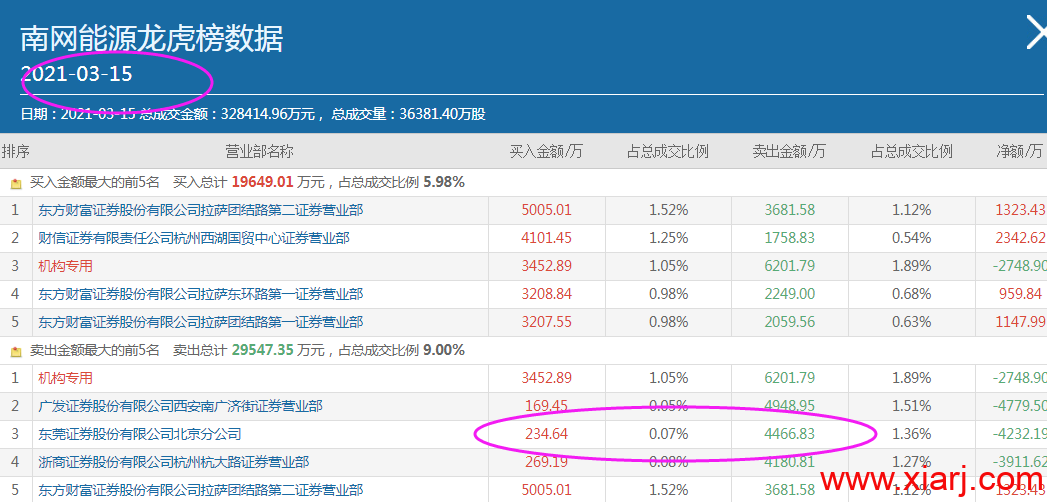Image resolution: width=1047 pixels, height=502 pixels.
Task: Open 东方财富证券拉萨团结路第一证券营业部 link
Action: tap(200, 322)
